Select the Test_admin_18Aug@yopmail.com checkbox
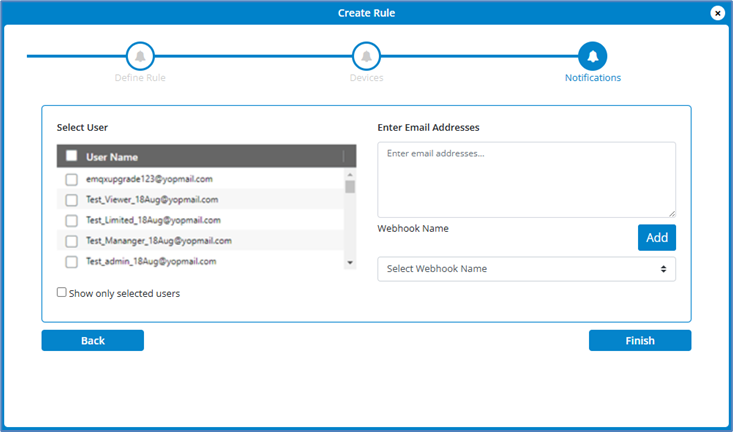 tap(71, 262)
